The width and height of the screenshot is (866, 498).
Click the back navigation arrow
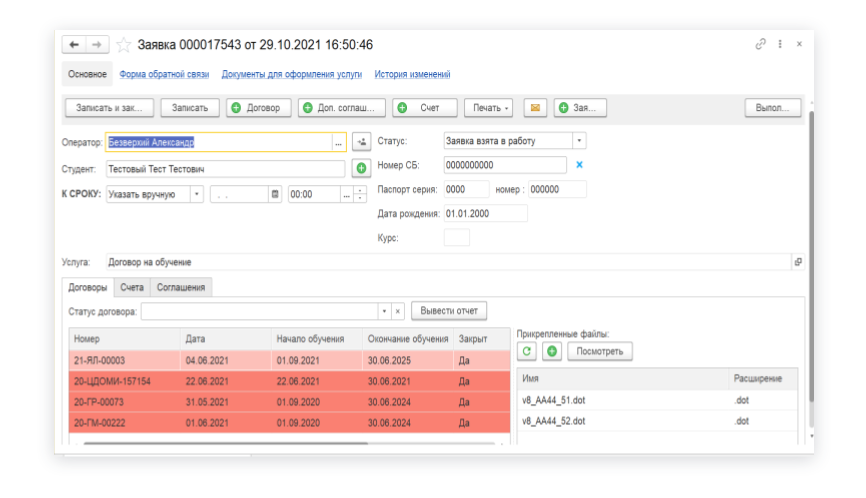(x=75, y=45)
